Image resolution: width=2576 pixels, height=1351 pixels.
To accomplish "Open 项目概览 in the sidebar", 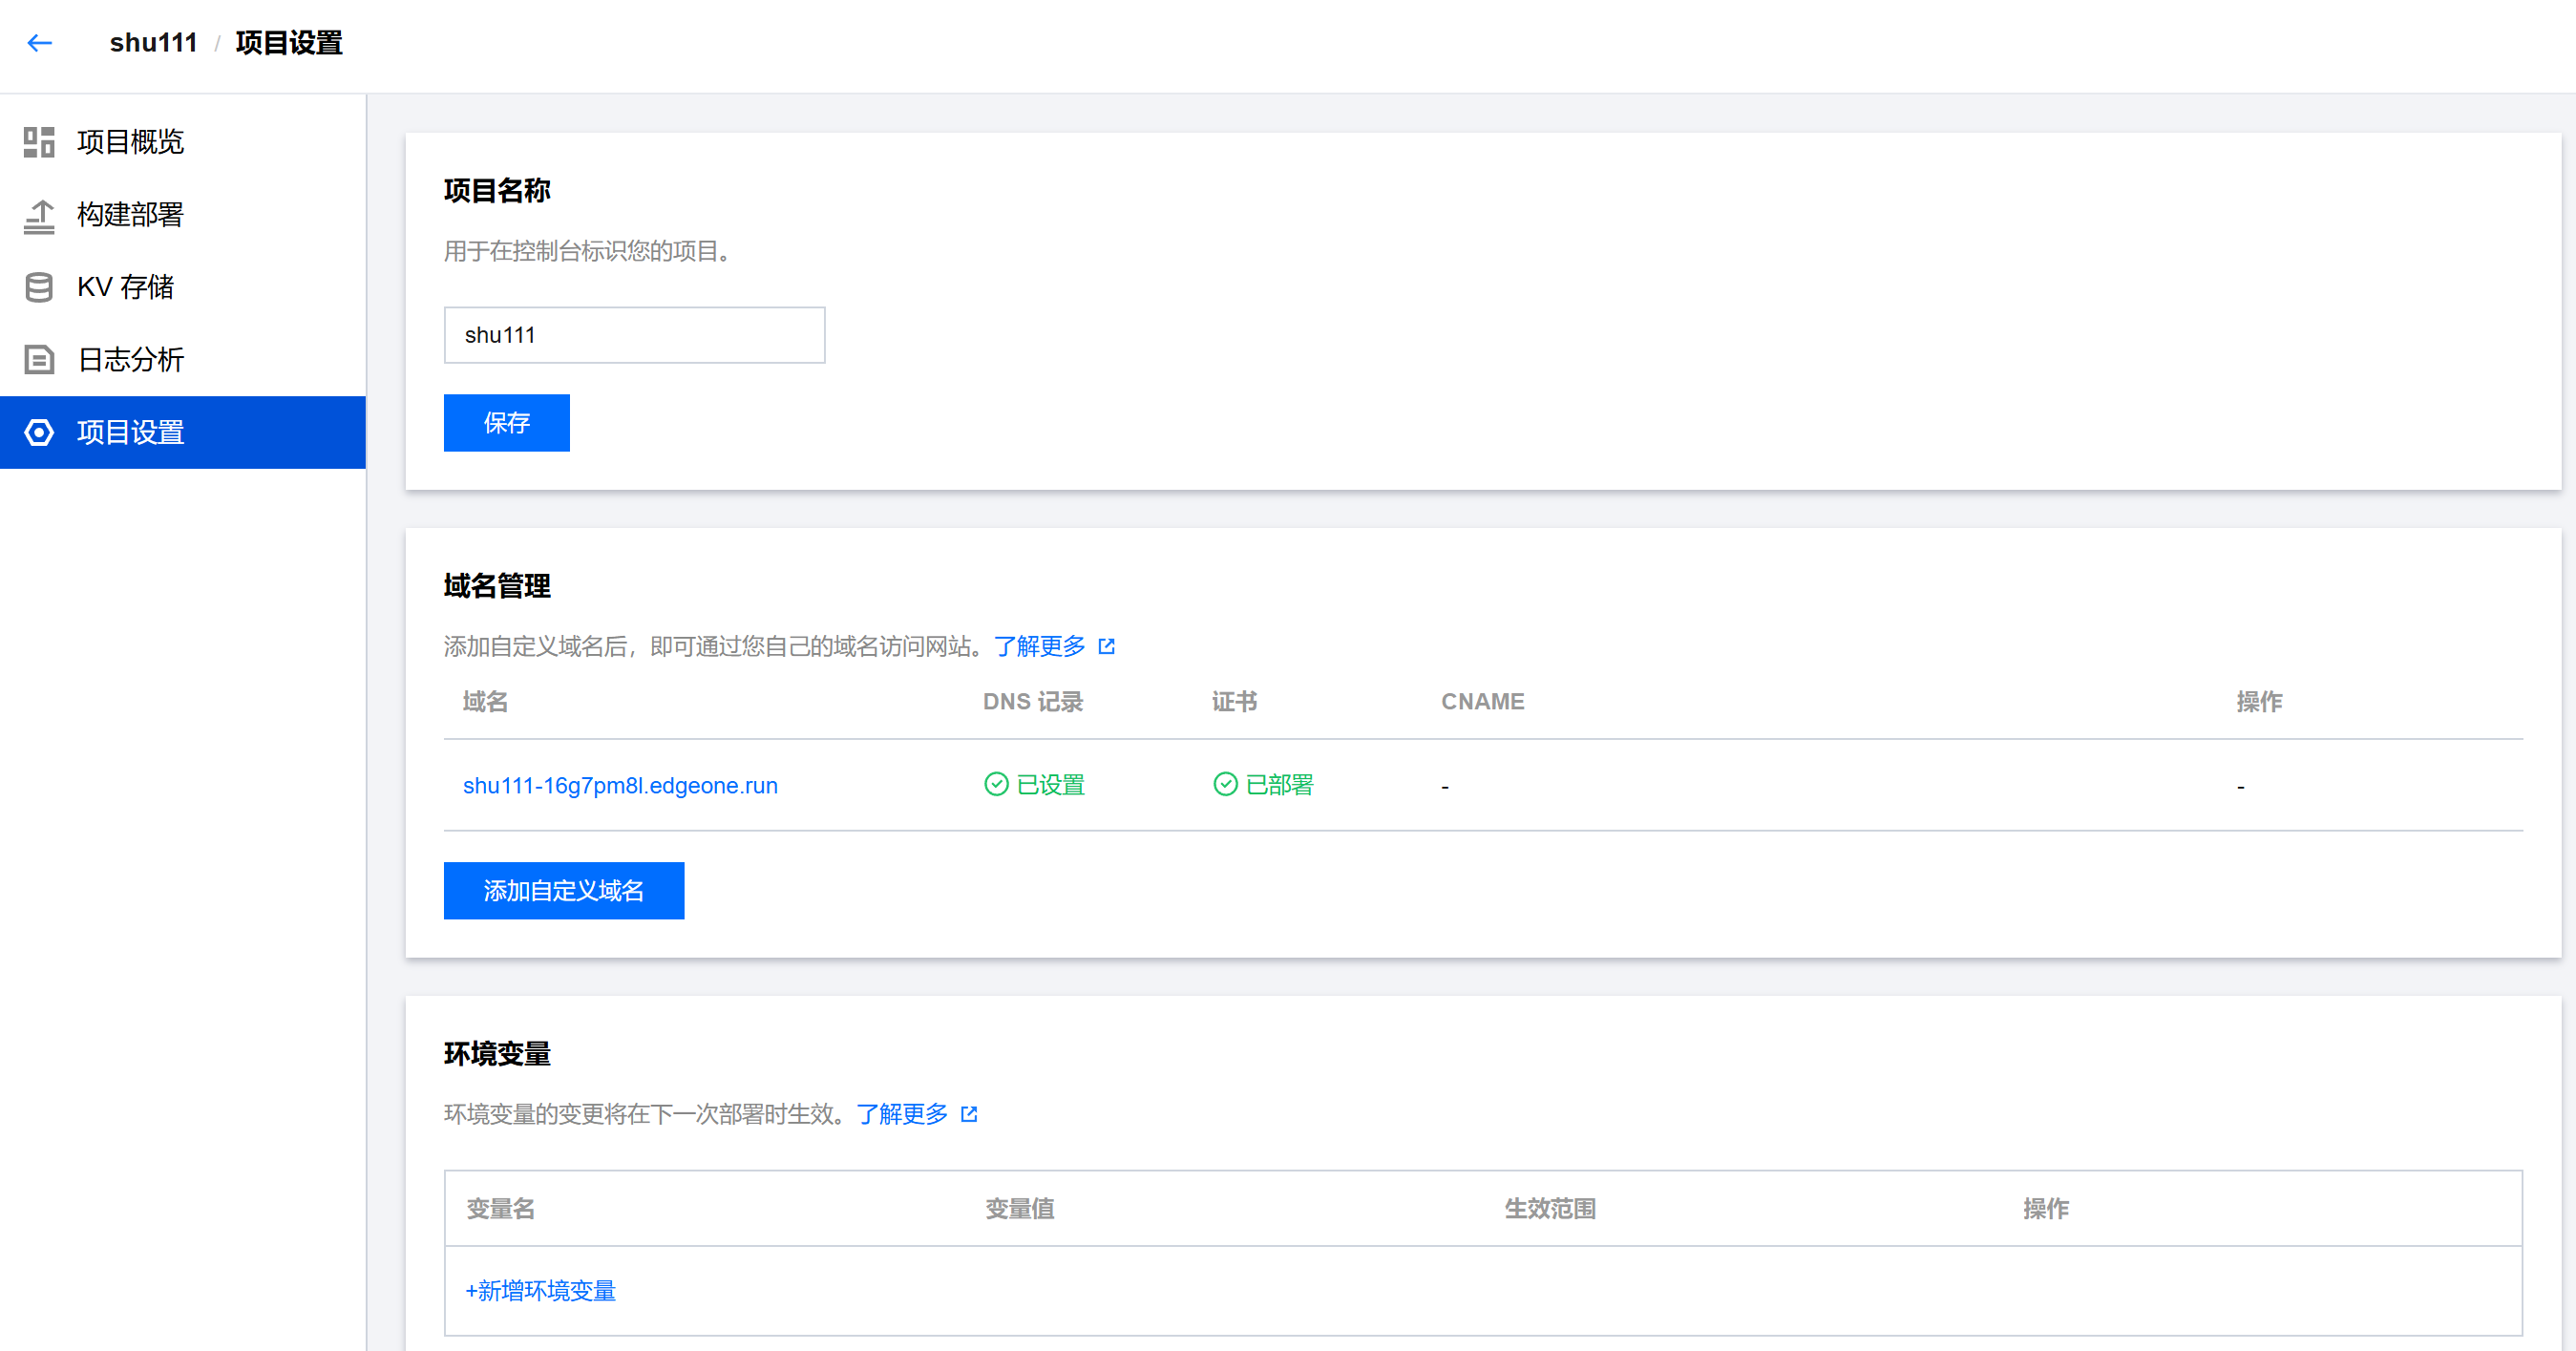I will [x=131, y=142].
